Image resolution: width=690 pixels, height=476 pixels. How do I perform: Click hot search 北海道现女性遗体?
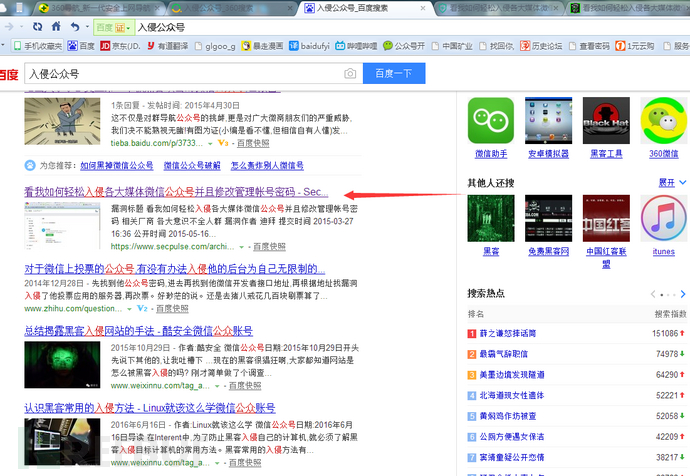pos(512,395)
